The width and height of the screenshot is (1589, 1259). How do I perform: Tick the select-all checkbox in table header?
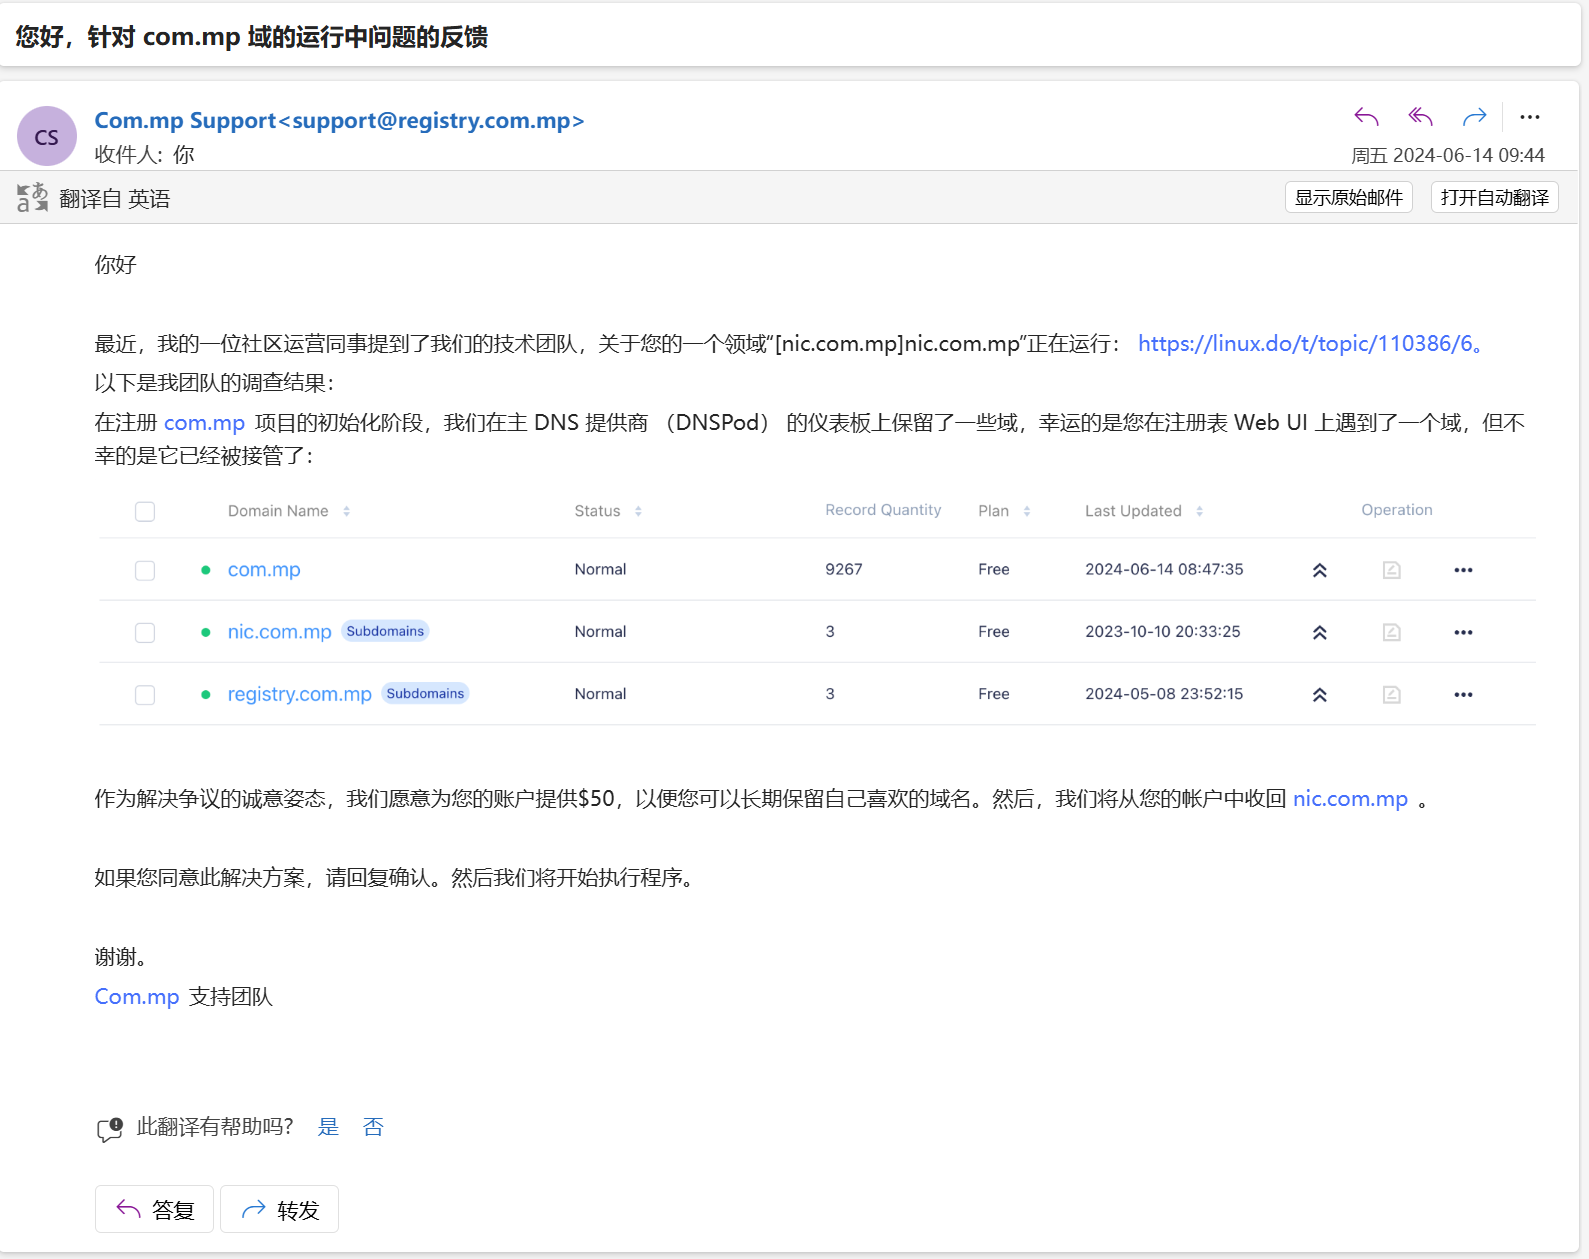click(145, 511)
